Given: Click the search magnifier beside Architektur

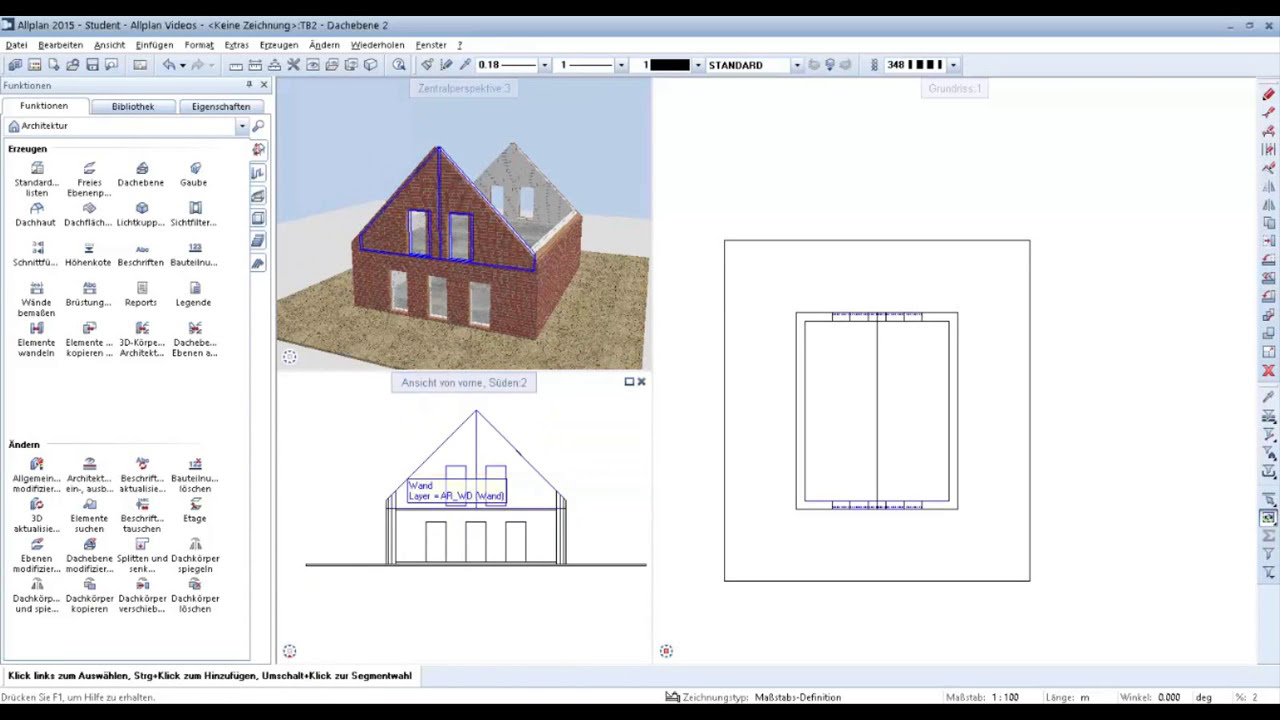Looking at the screenshot, I should (258, 126).
